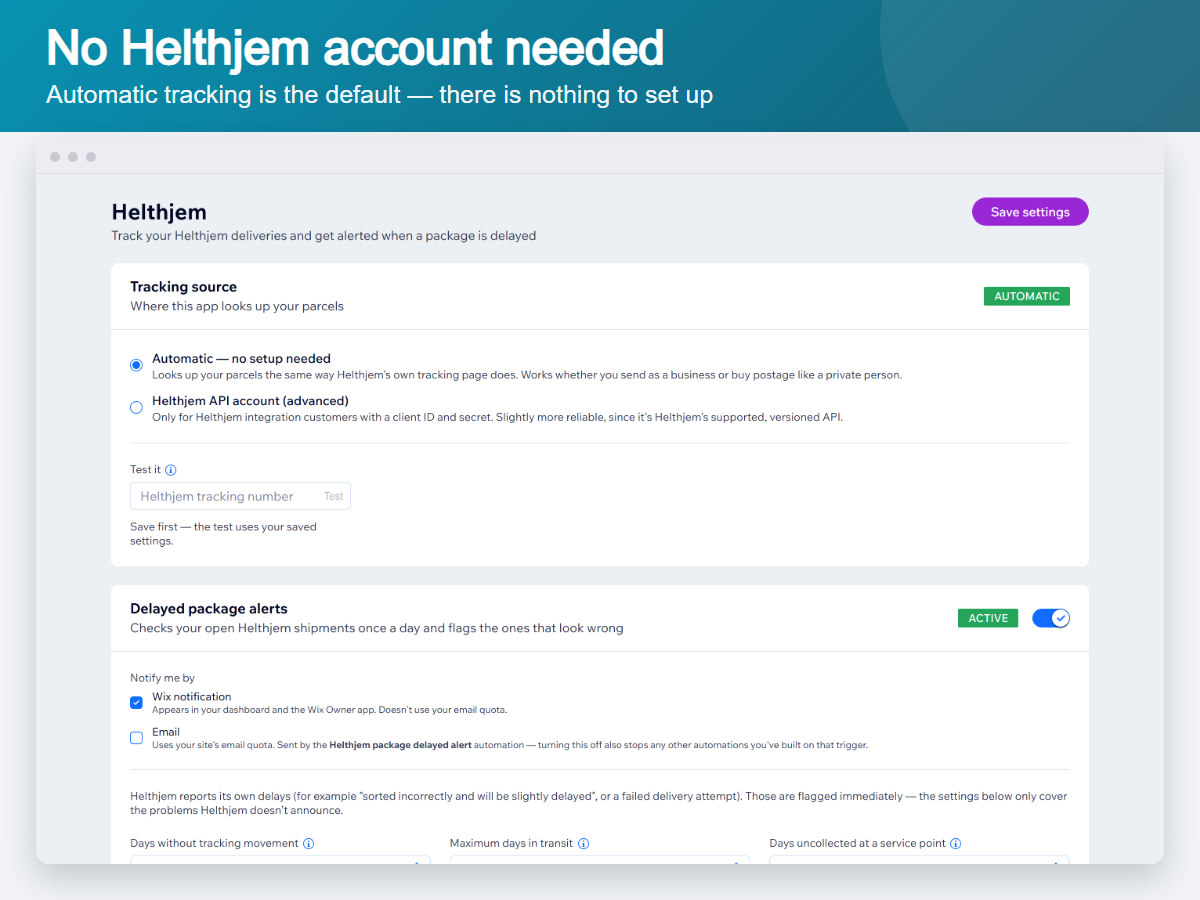Open the Days without tracking movement field
Screen dimensions: 1200x900
pos(280,860)
